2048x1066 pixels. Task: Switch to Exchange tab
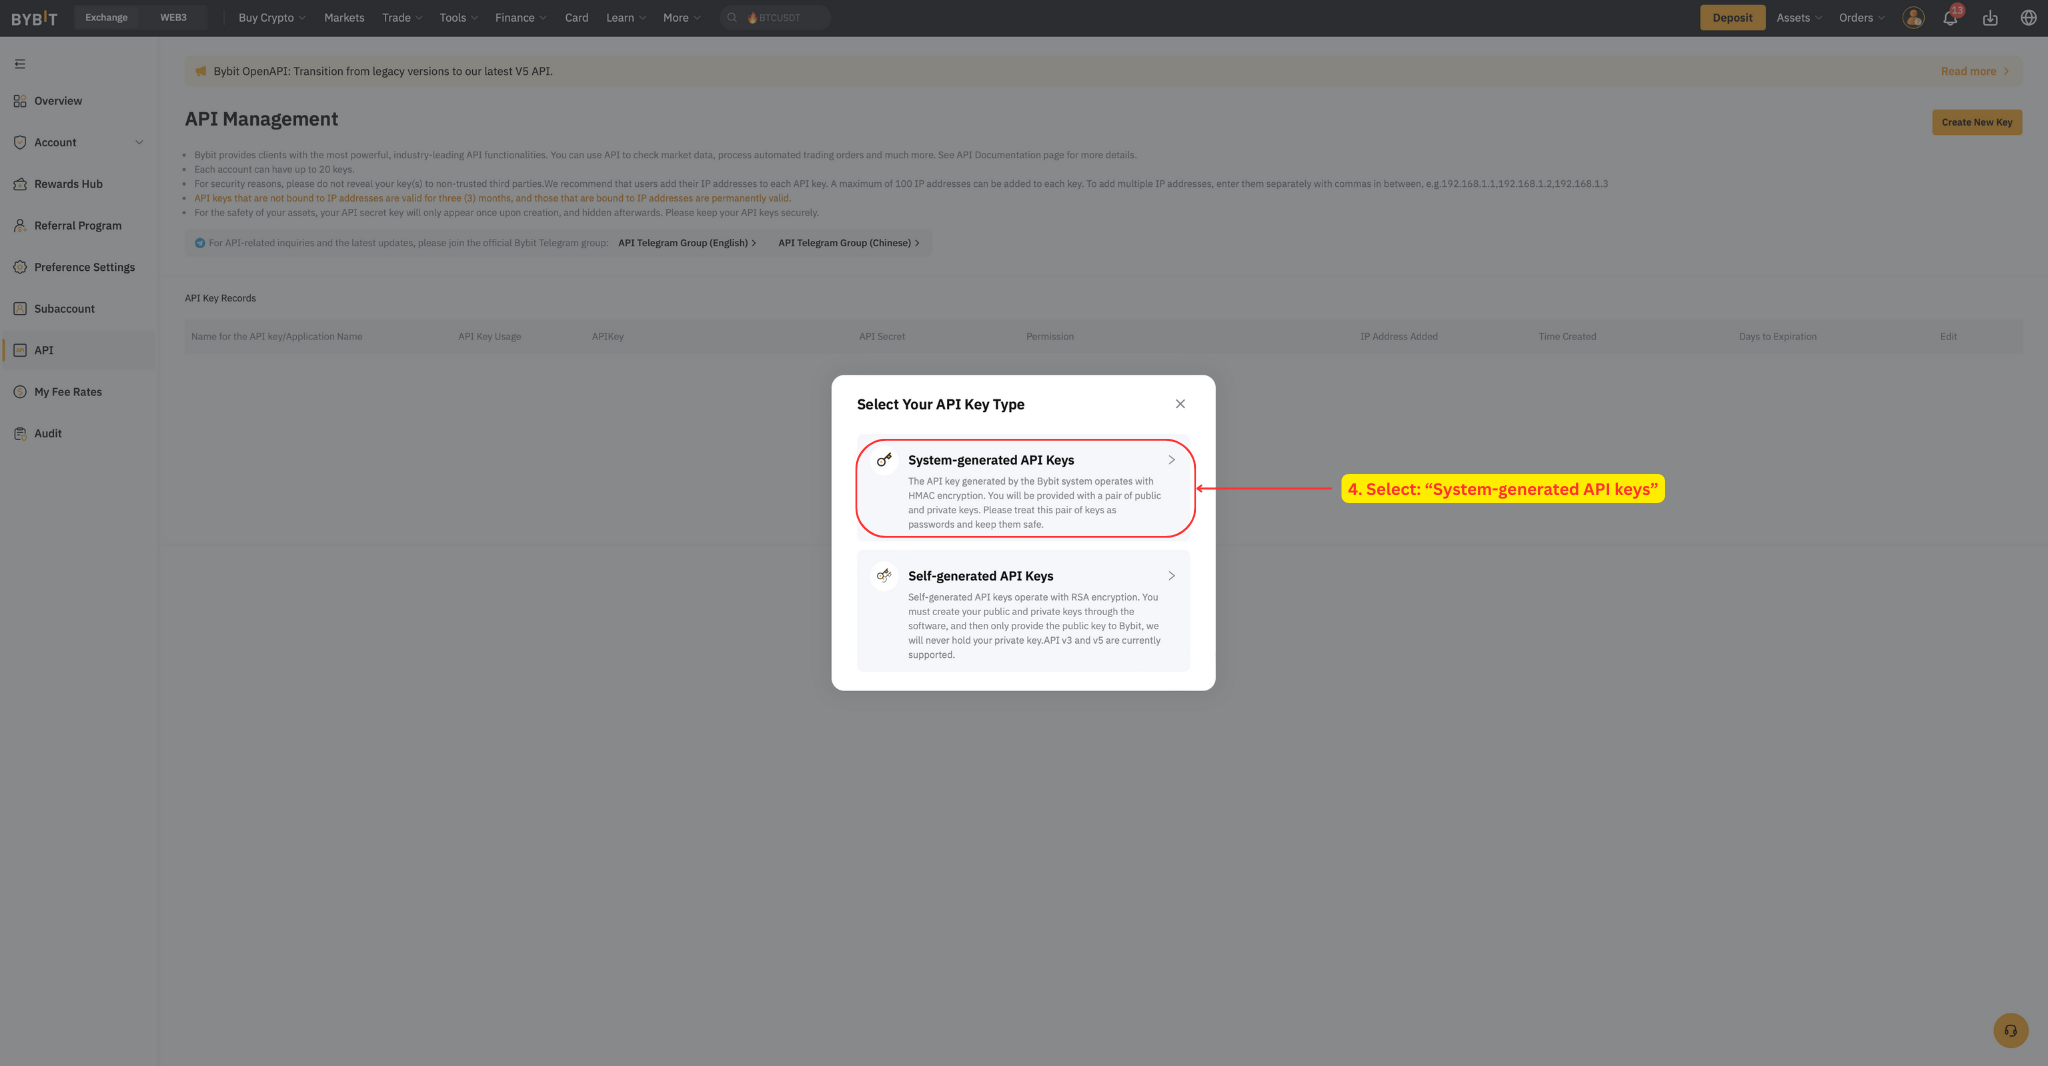[x=107, y=18]
